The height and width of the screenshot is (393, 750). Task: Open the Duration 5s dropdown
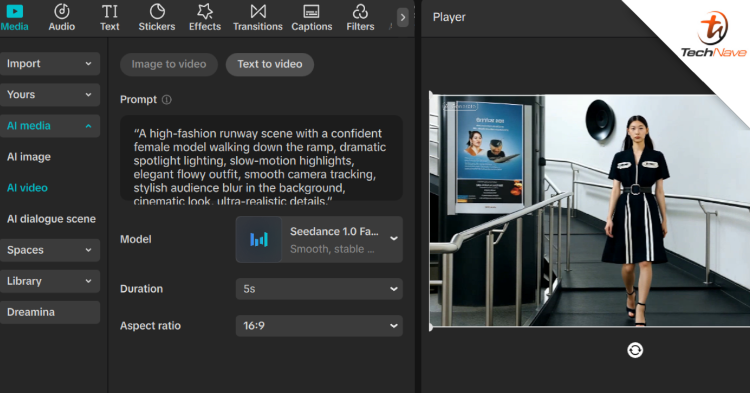click(319, 289)
